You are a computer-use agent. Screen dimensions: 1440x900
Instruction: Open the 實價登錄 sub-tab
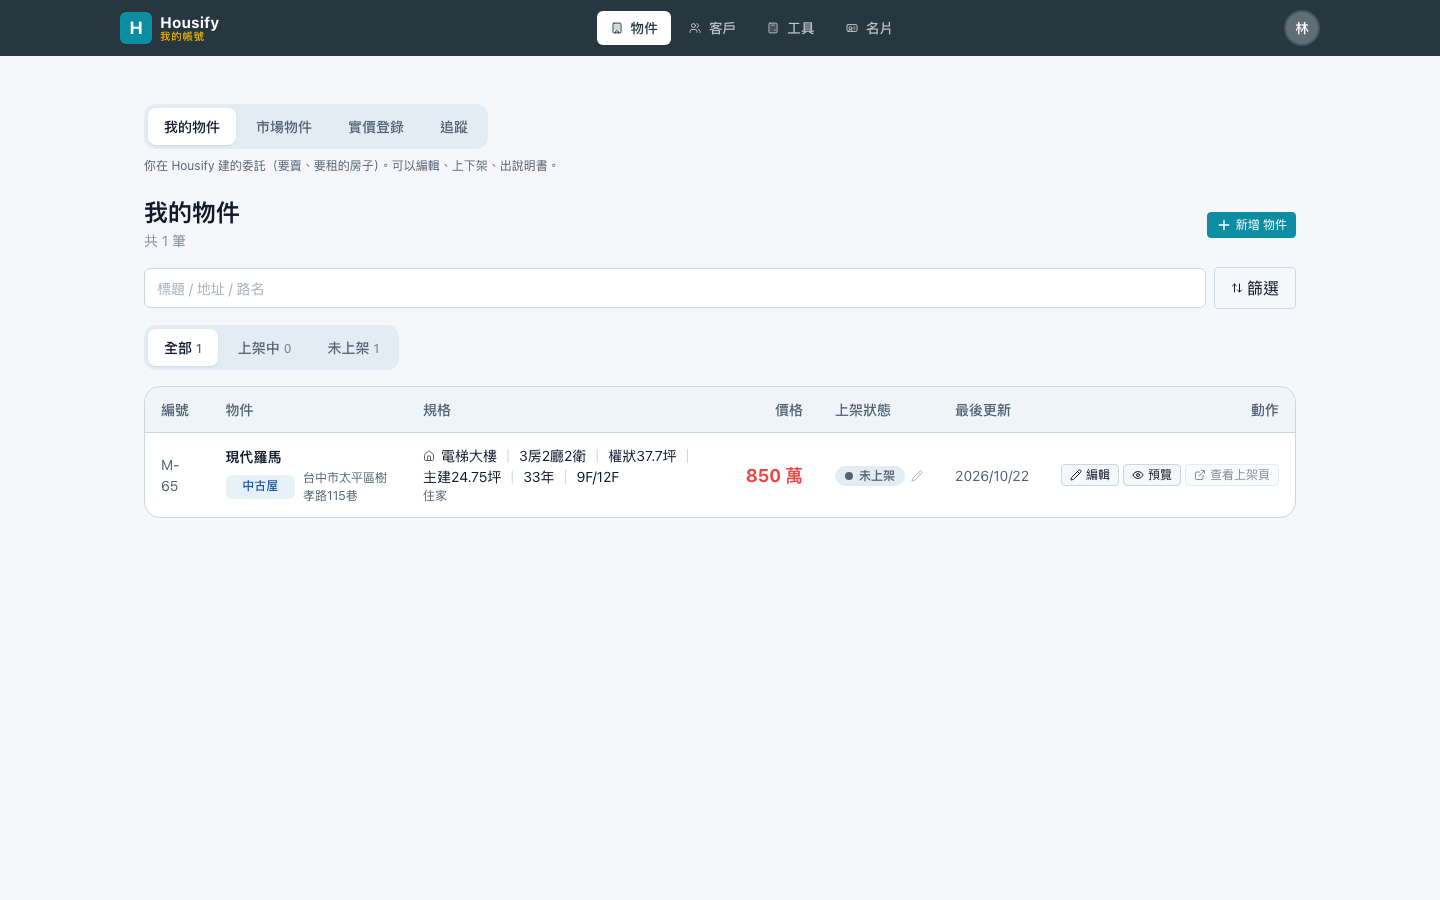point(376,127)
